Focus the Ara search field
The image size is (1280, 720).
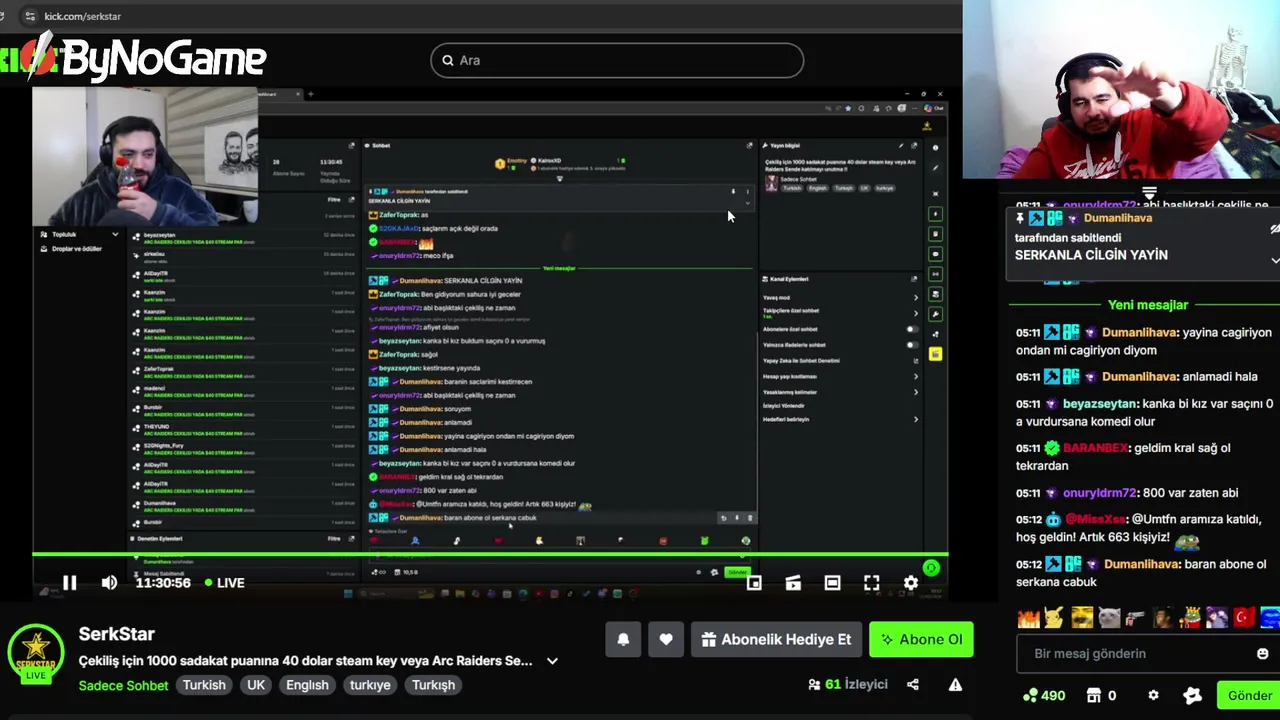pyautogui.click(x=617, y=60)
